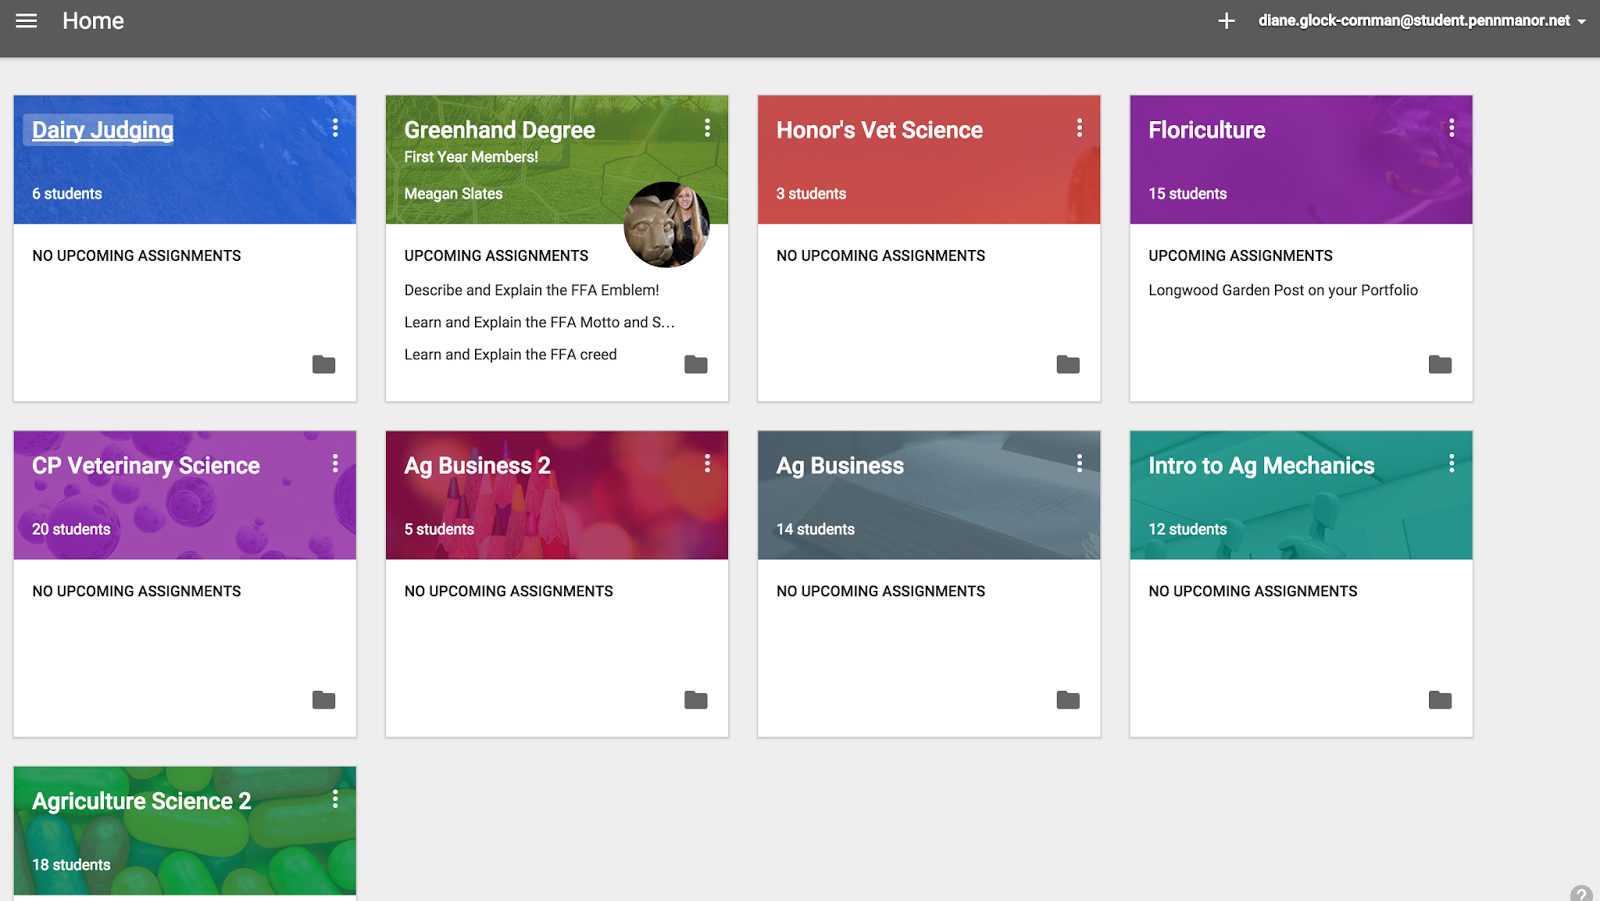Open the Dairy Judging class folder
The height and width of the screenshot is (901, 1600).
click(323, 364)
